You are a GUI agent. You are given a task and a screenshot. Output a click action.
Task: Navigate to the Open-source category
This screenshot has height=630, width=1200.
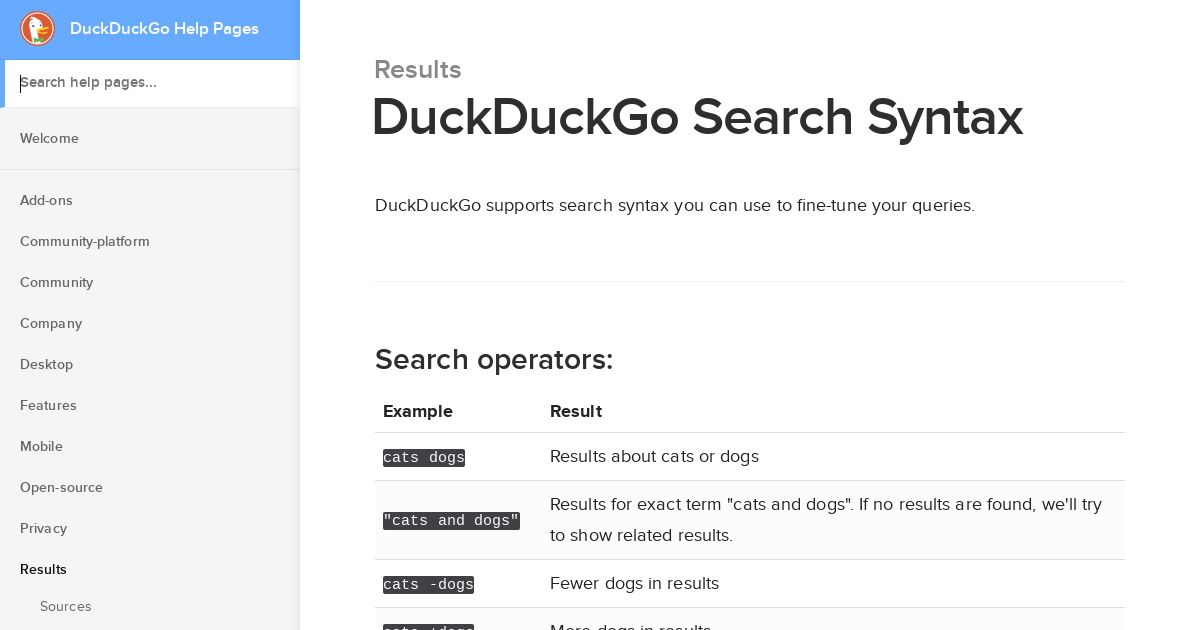pyautogui.click(x=61, y=488)
